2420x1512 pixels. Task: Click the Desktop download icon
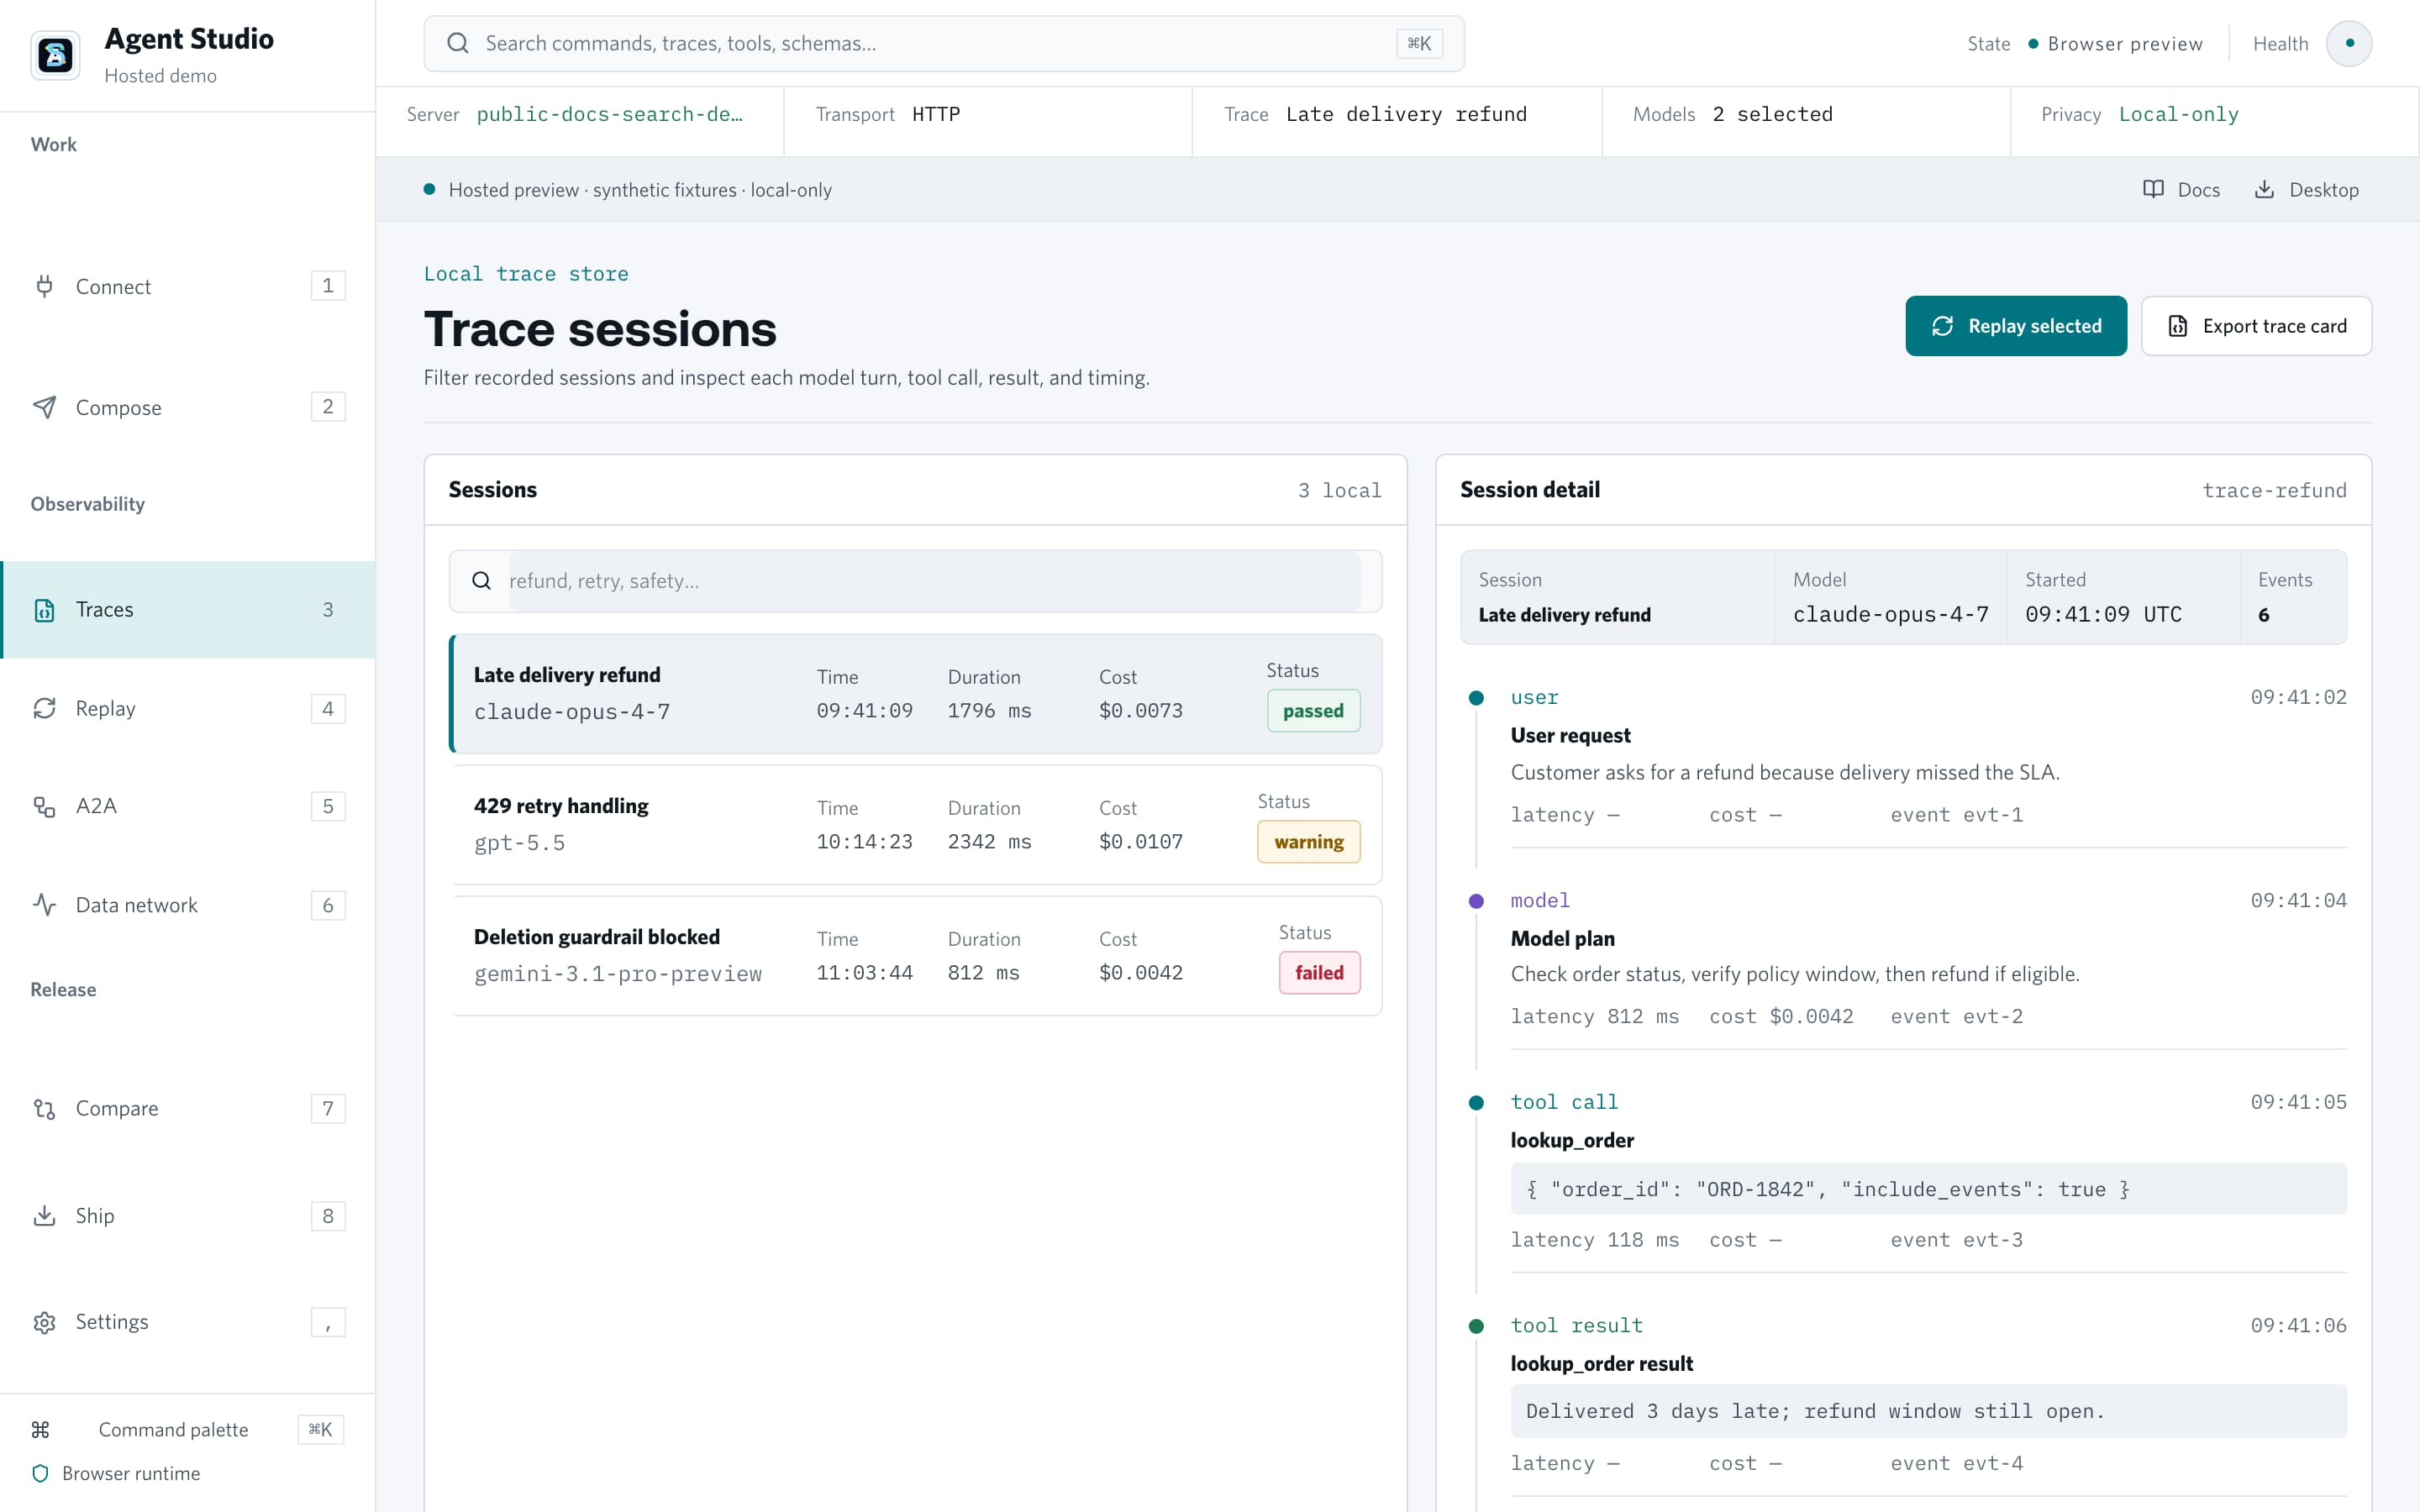click(x=2264, y=189)
